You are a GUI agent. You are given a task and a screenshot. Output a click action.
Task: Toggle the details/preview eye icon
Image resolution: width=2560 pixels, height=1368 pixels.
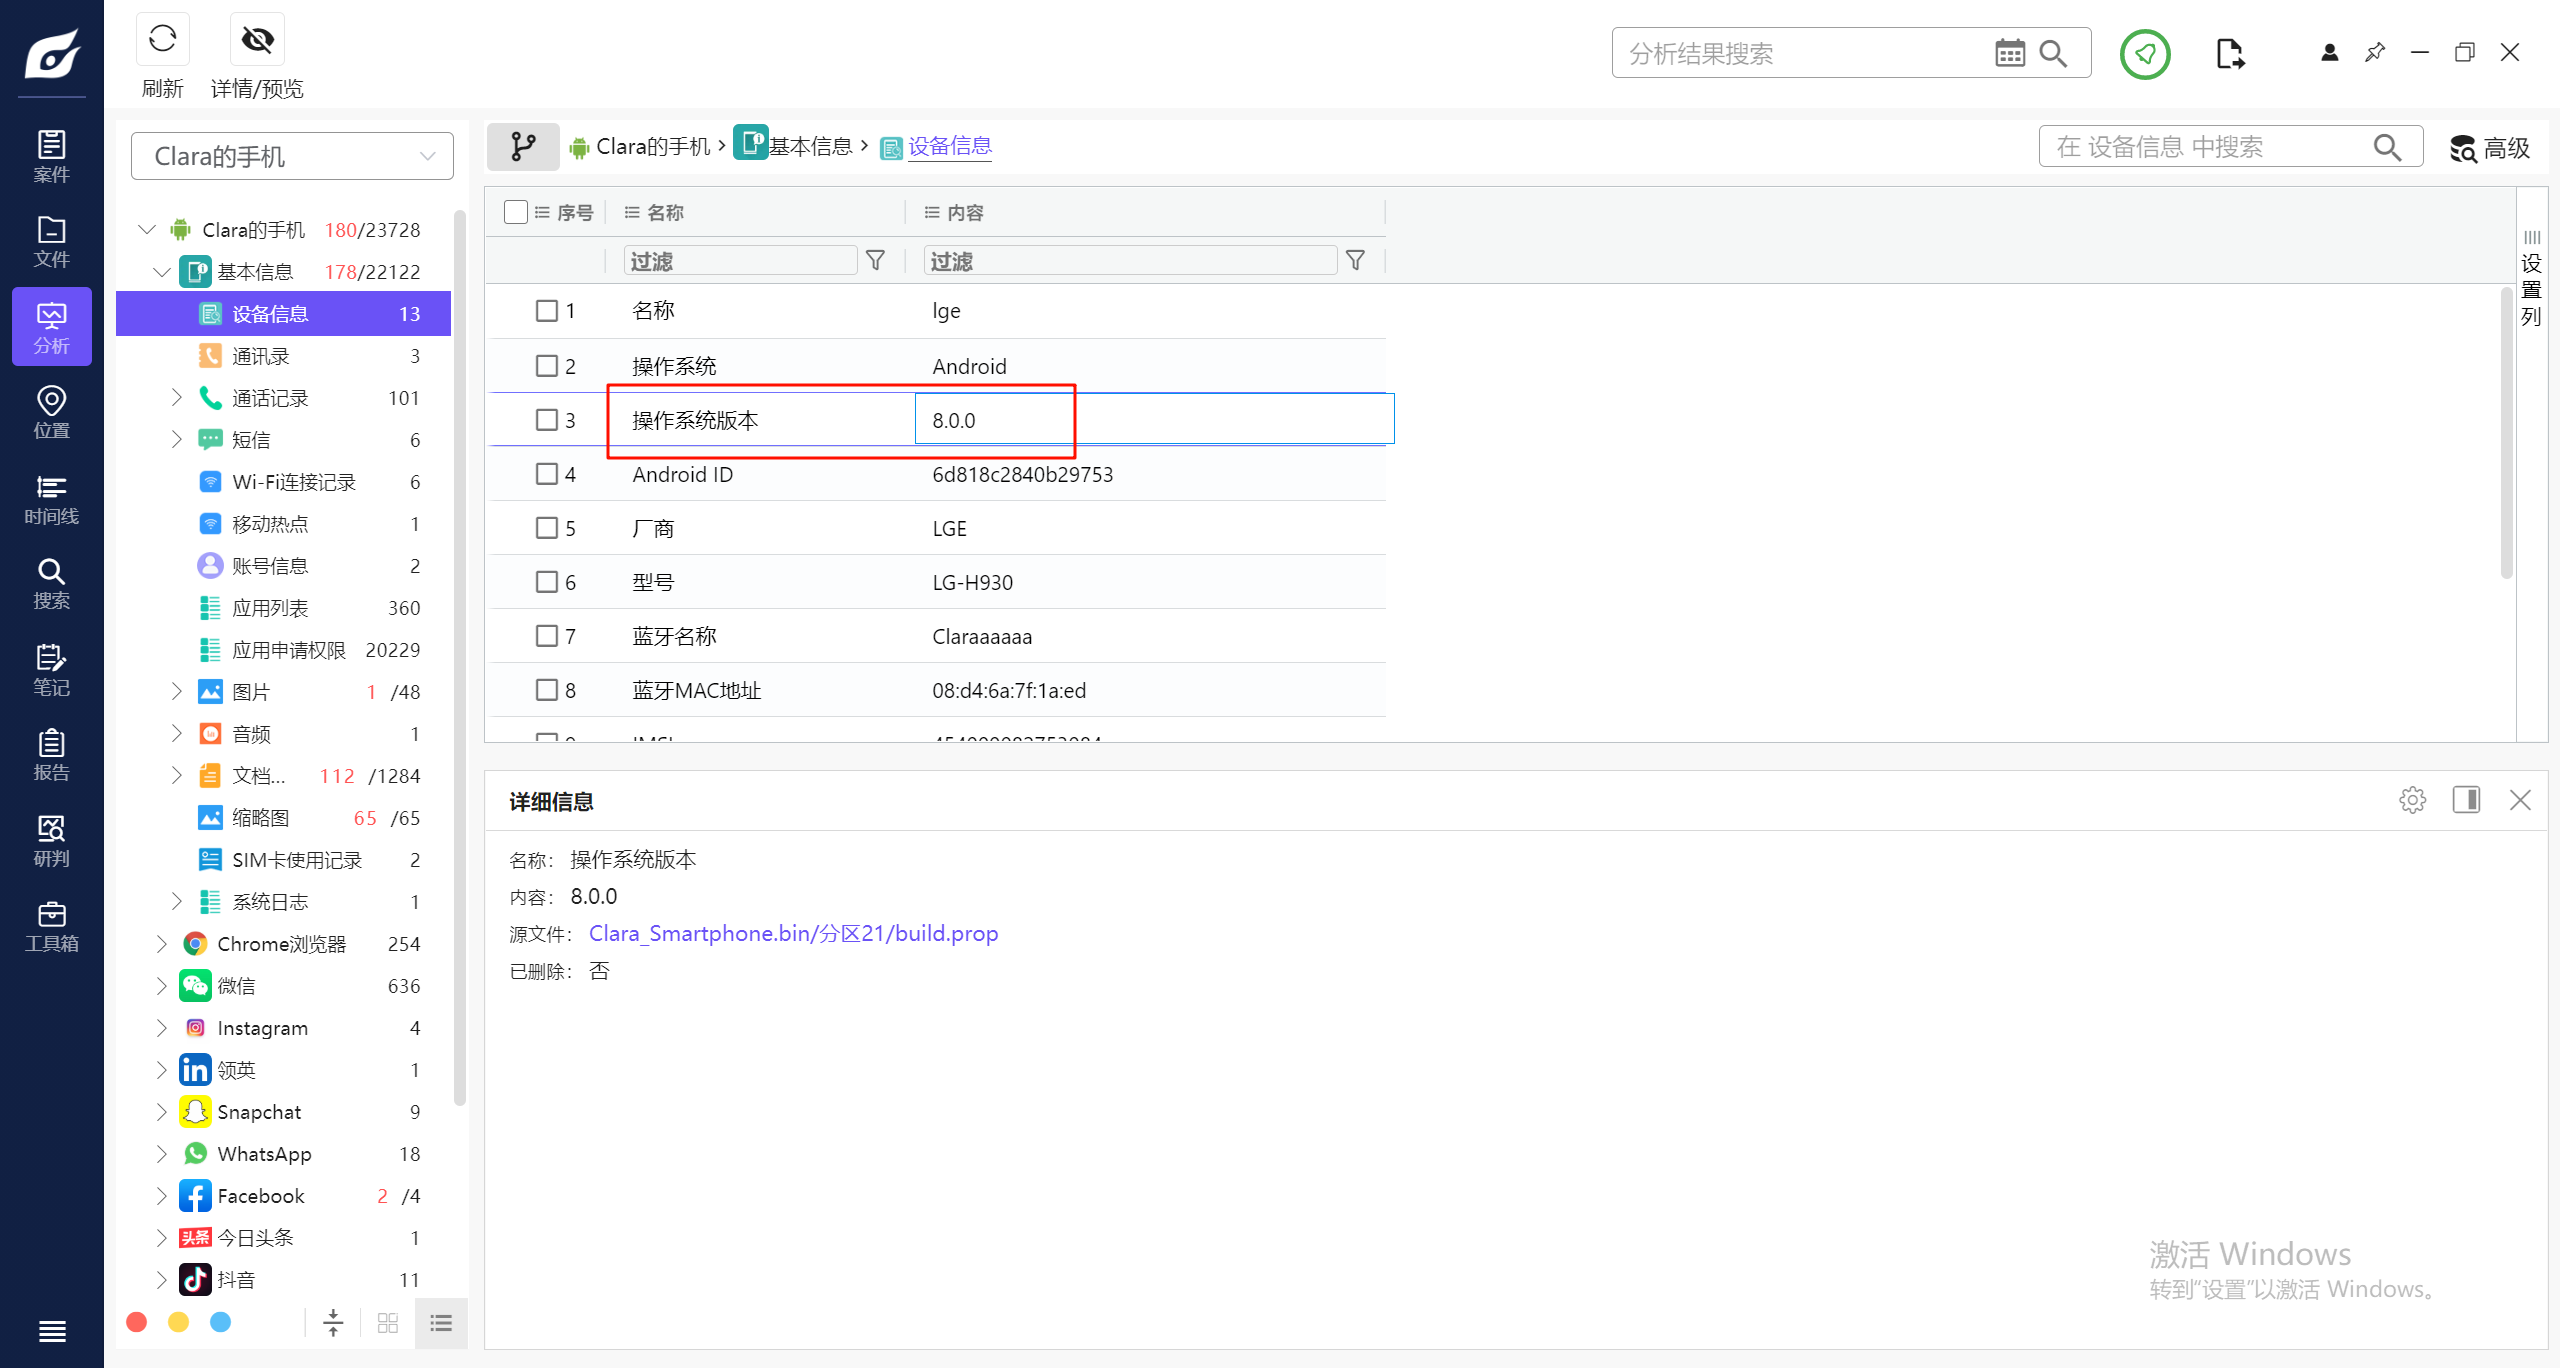pyautogui.click(x=257, y=40)
